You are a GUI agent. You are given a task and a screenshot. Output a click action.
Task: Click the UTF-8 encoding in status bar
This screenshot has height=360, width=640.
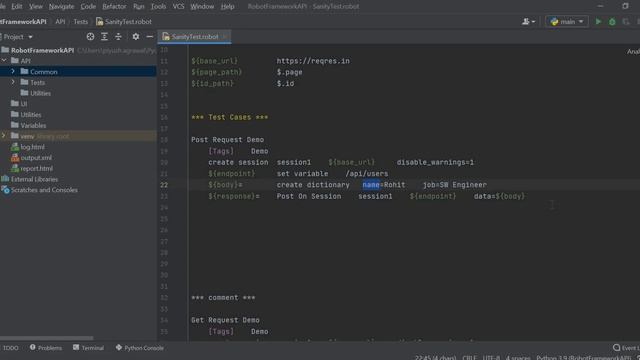(491, 358)
